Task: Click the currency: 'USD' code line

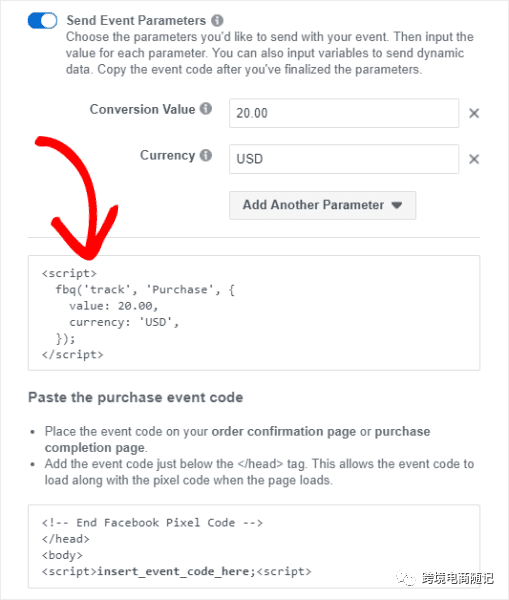Action: [x=124, y=322]
